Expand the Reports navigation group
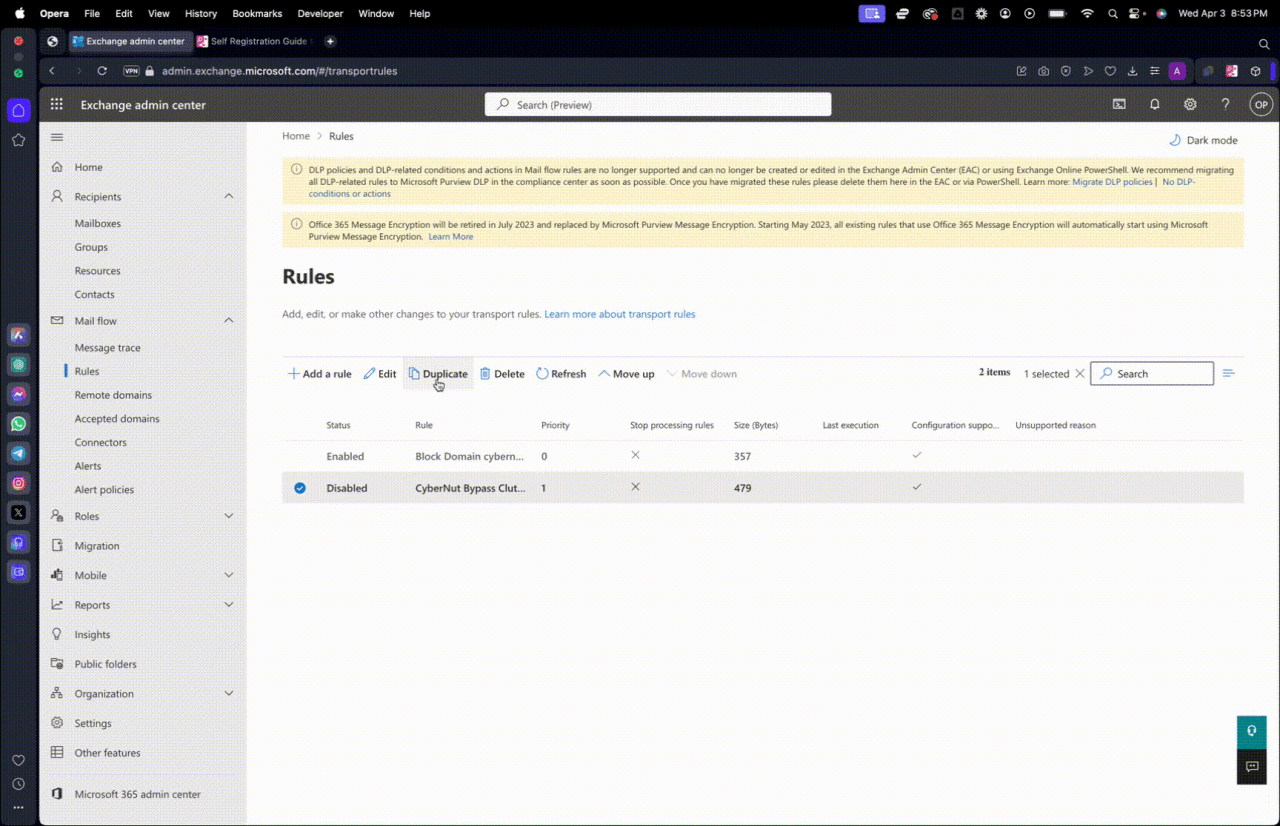The height and width of the screenshot is (826, 1280). click(x=228, y=605)
